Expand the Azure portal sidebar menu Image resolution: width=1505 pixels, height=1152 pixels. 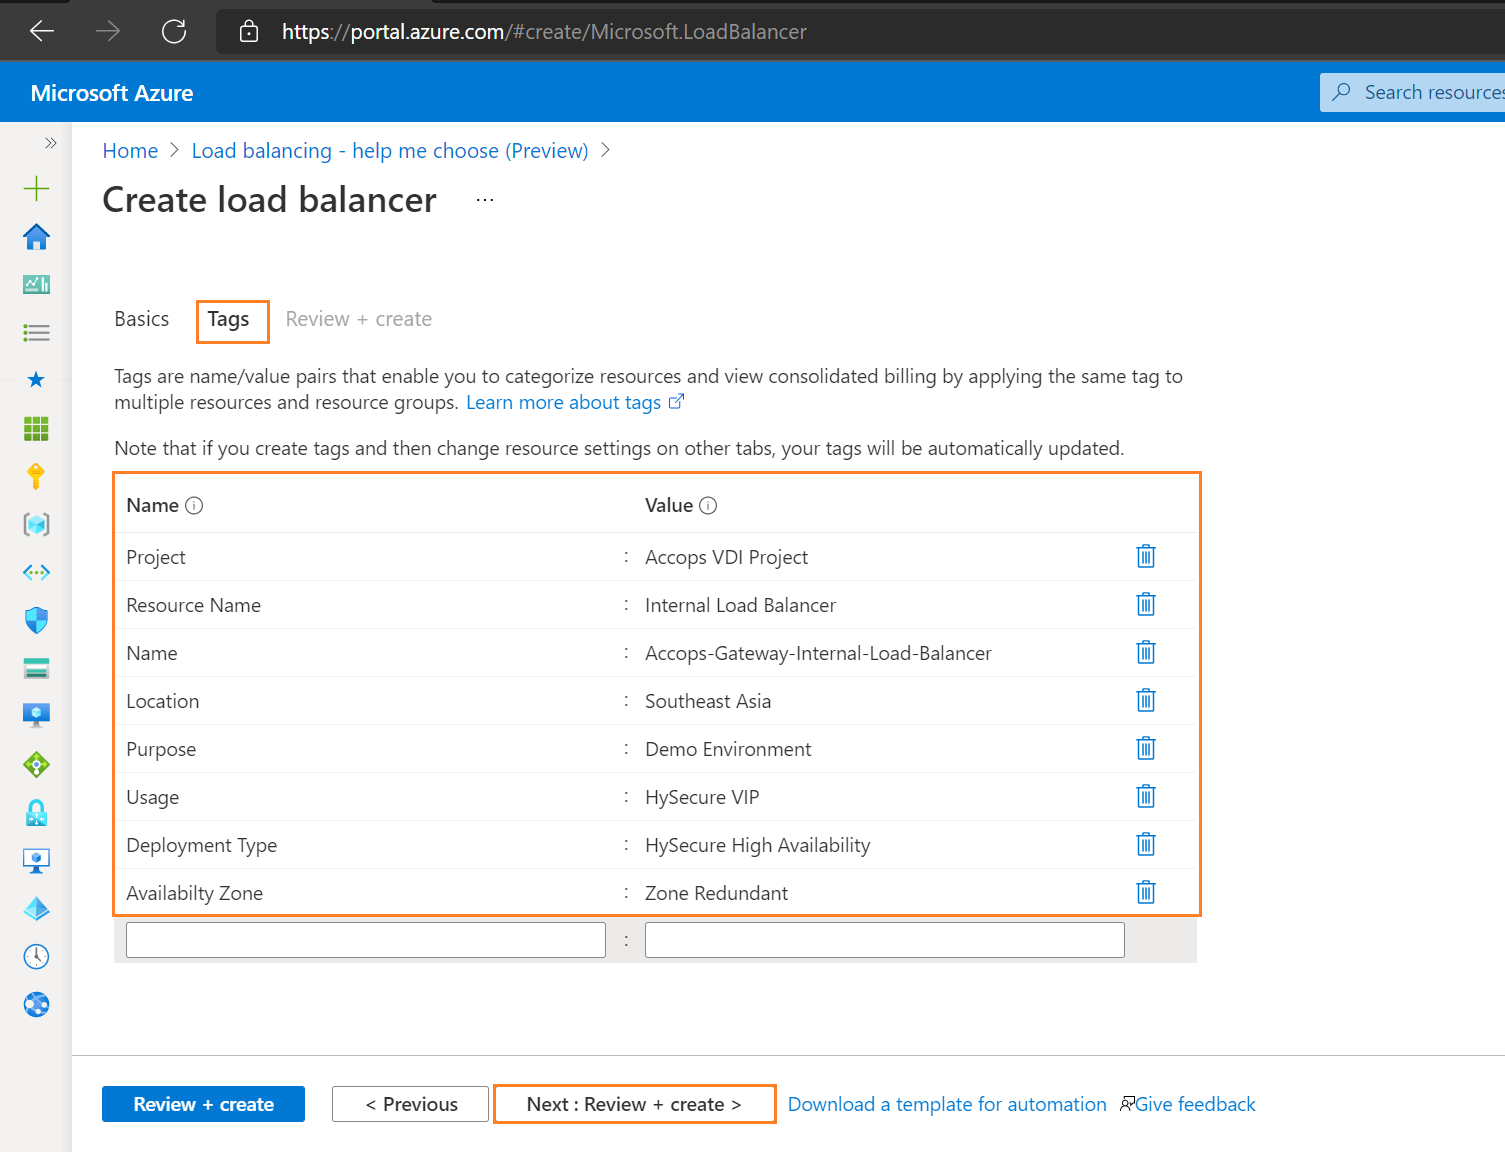click(x=51, y=143)
